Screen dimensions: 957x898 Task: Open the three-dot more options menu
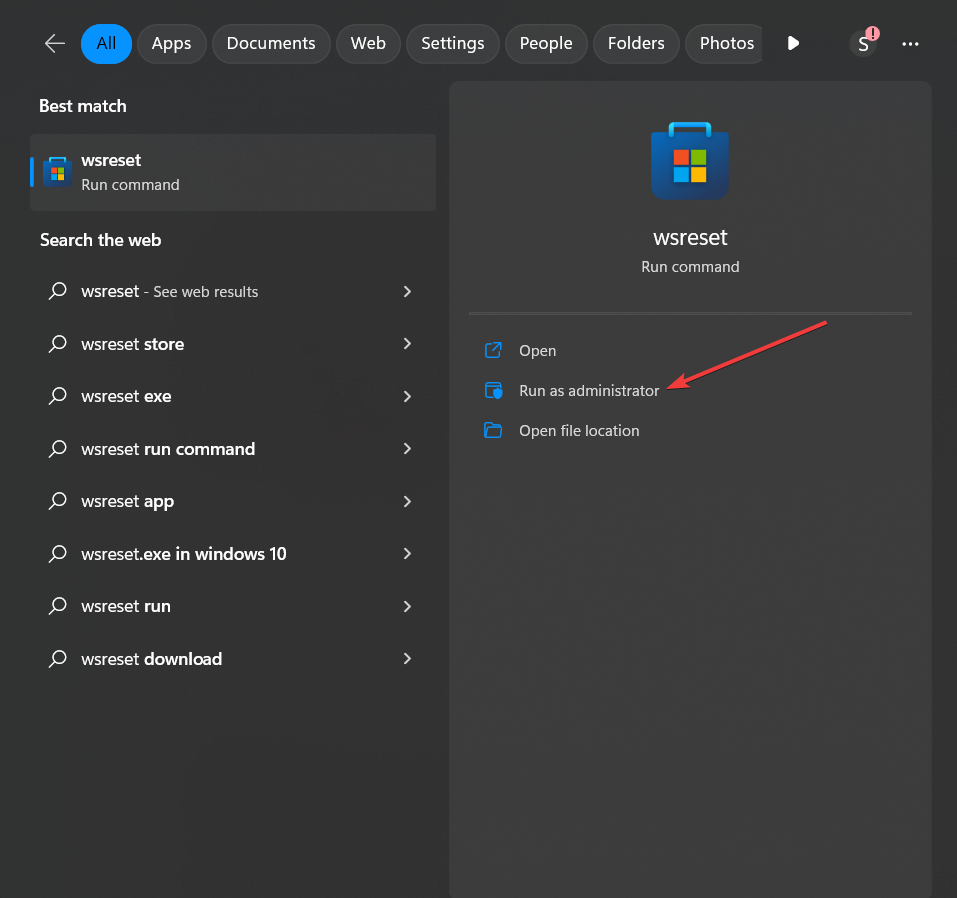pos(910,43)
